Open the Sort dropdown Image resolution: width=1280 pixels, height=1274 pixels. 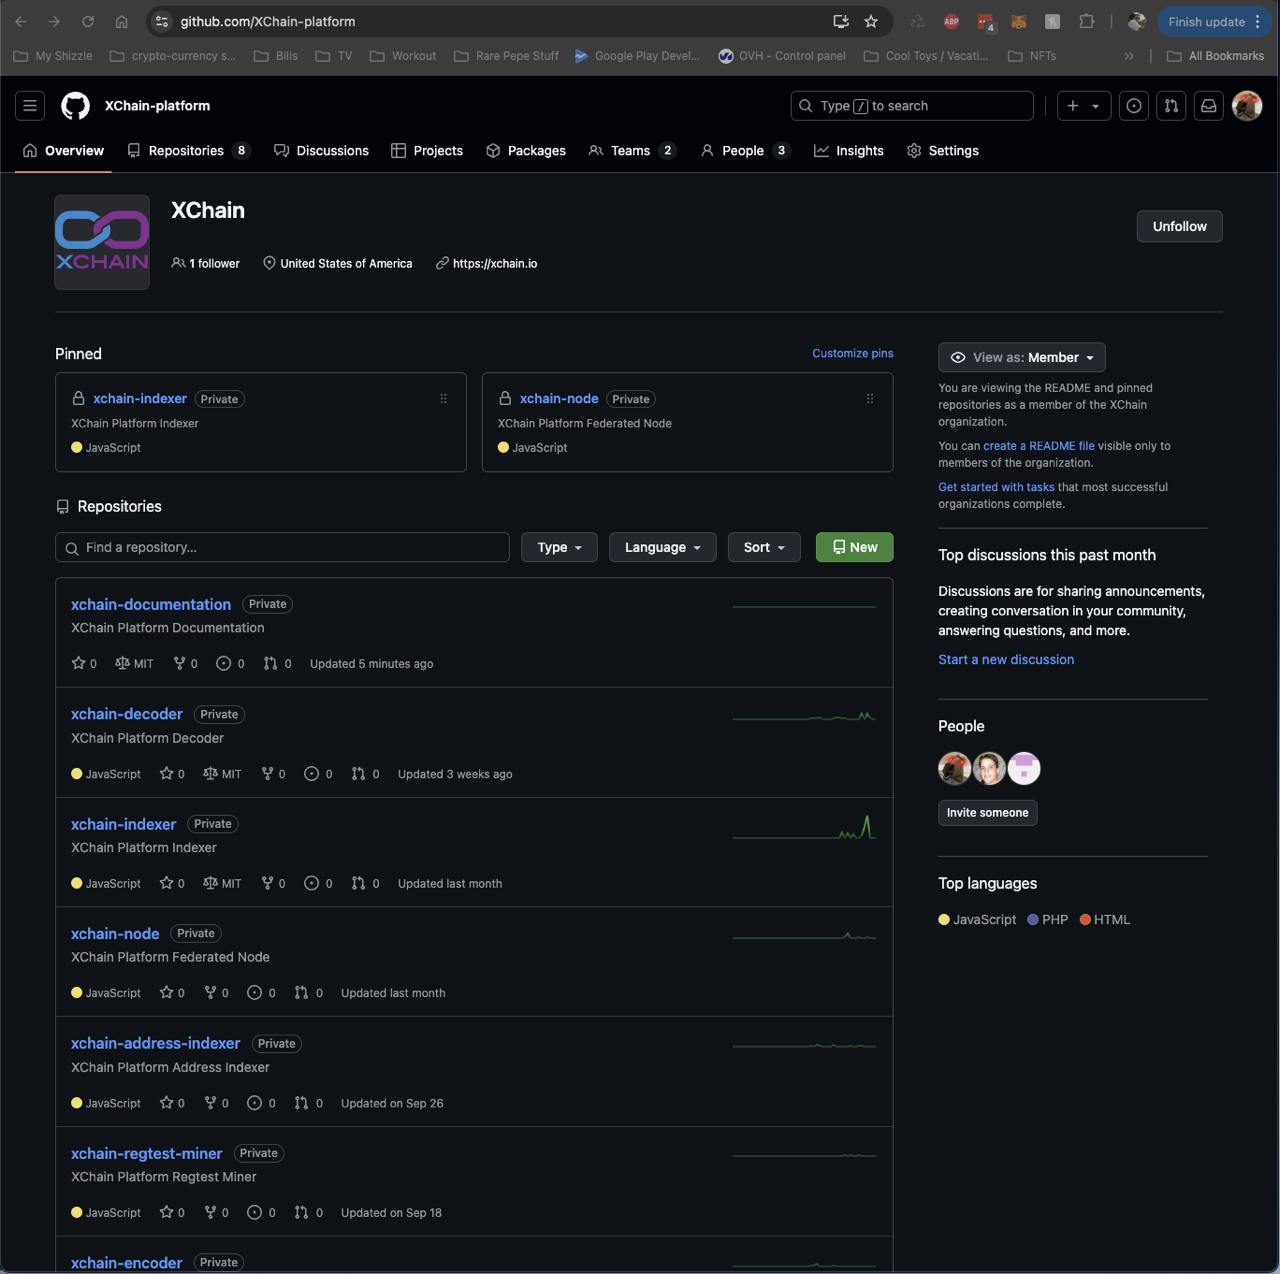pyautogui.click(x=764, y=547)
